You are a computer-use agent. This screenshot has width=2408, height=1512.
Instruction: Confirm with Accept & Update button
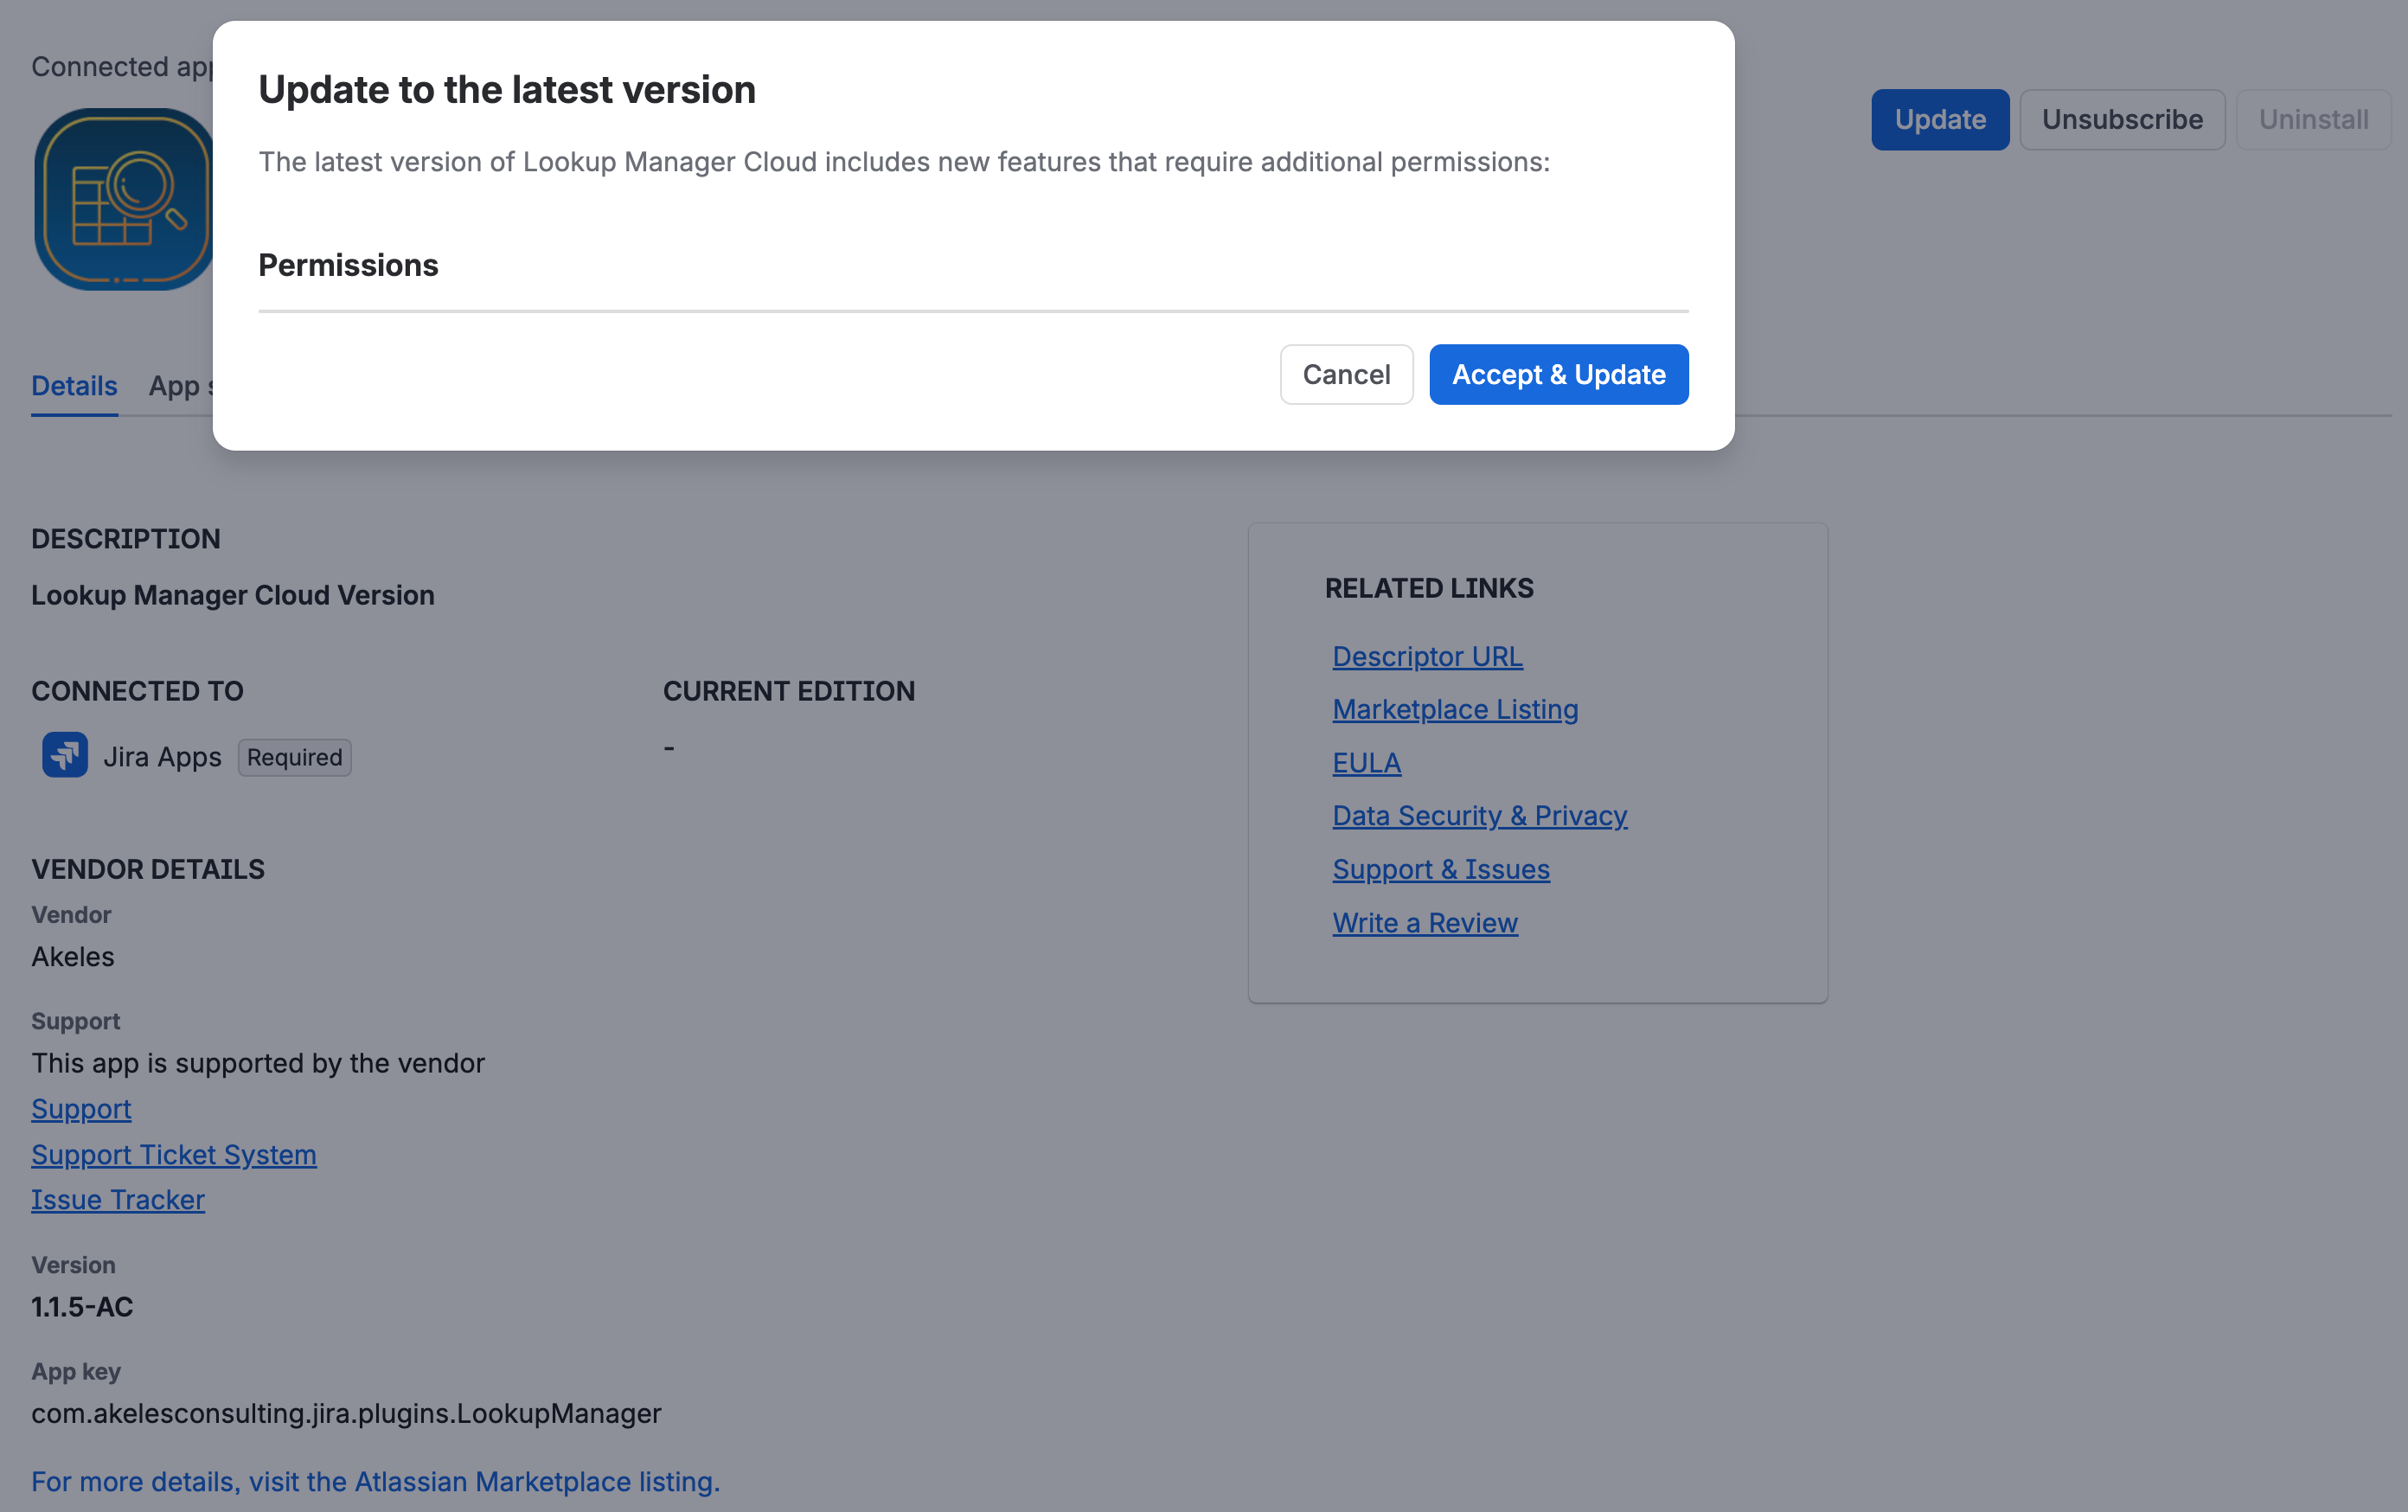(1558, 375)
